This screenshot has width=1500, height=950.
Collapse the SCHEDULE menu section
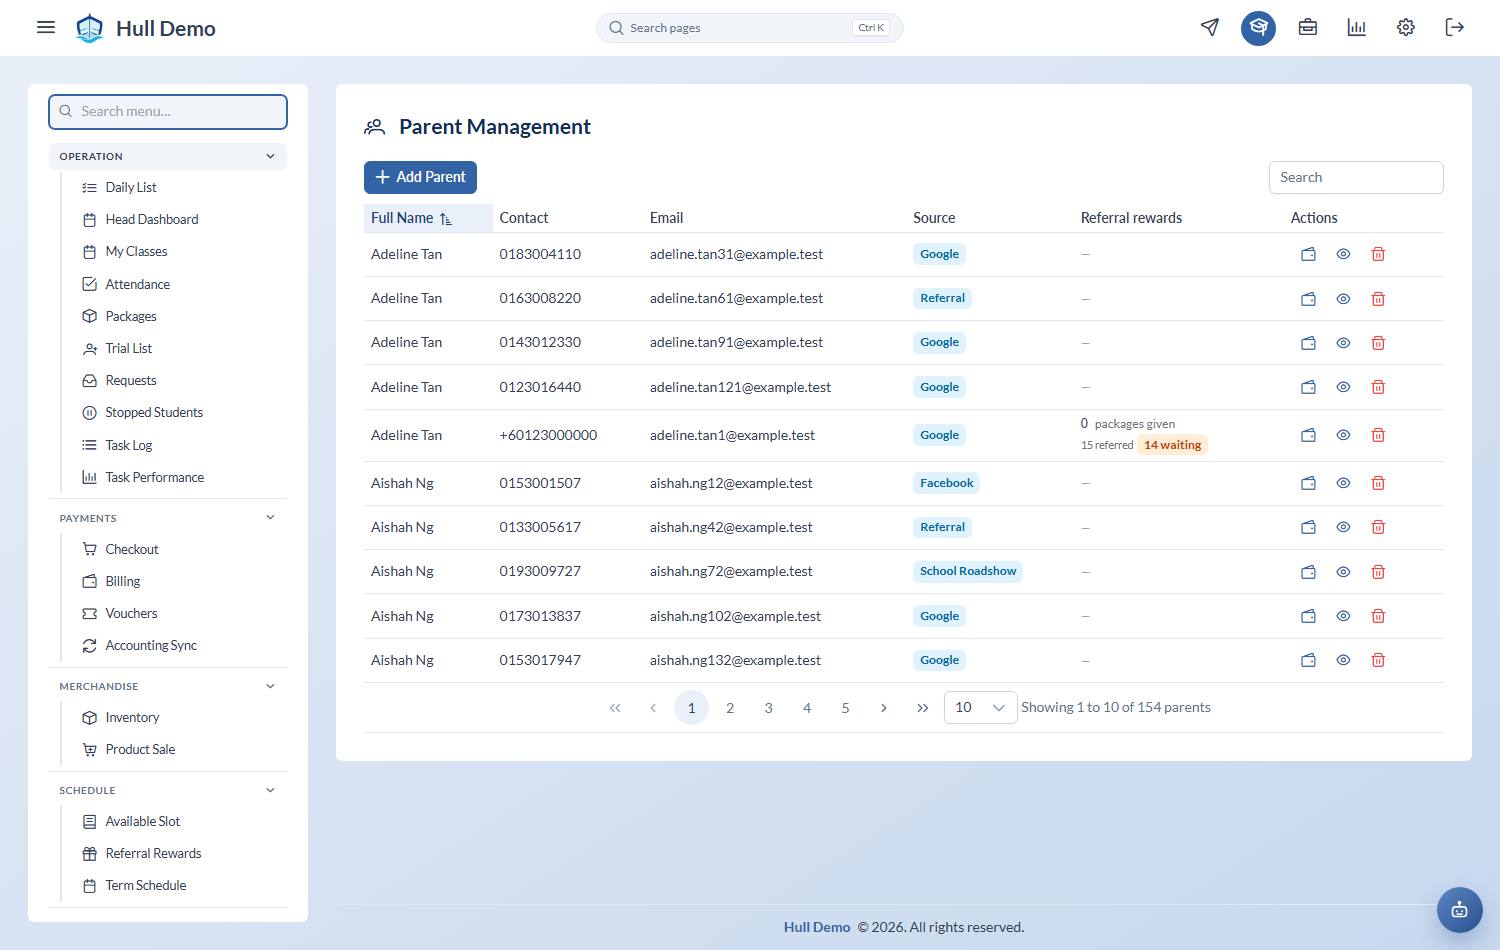(168, 790)
